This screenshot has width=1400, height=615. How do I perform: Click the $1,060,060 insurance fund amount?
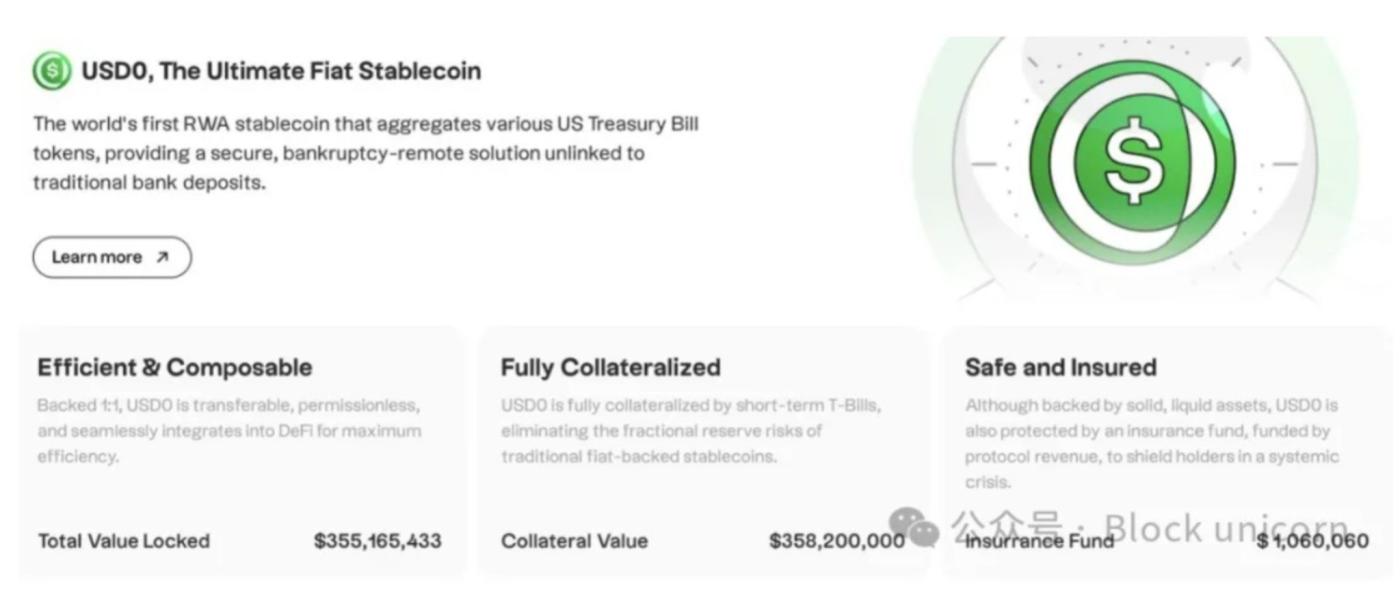[1313, 541]
